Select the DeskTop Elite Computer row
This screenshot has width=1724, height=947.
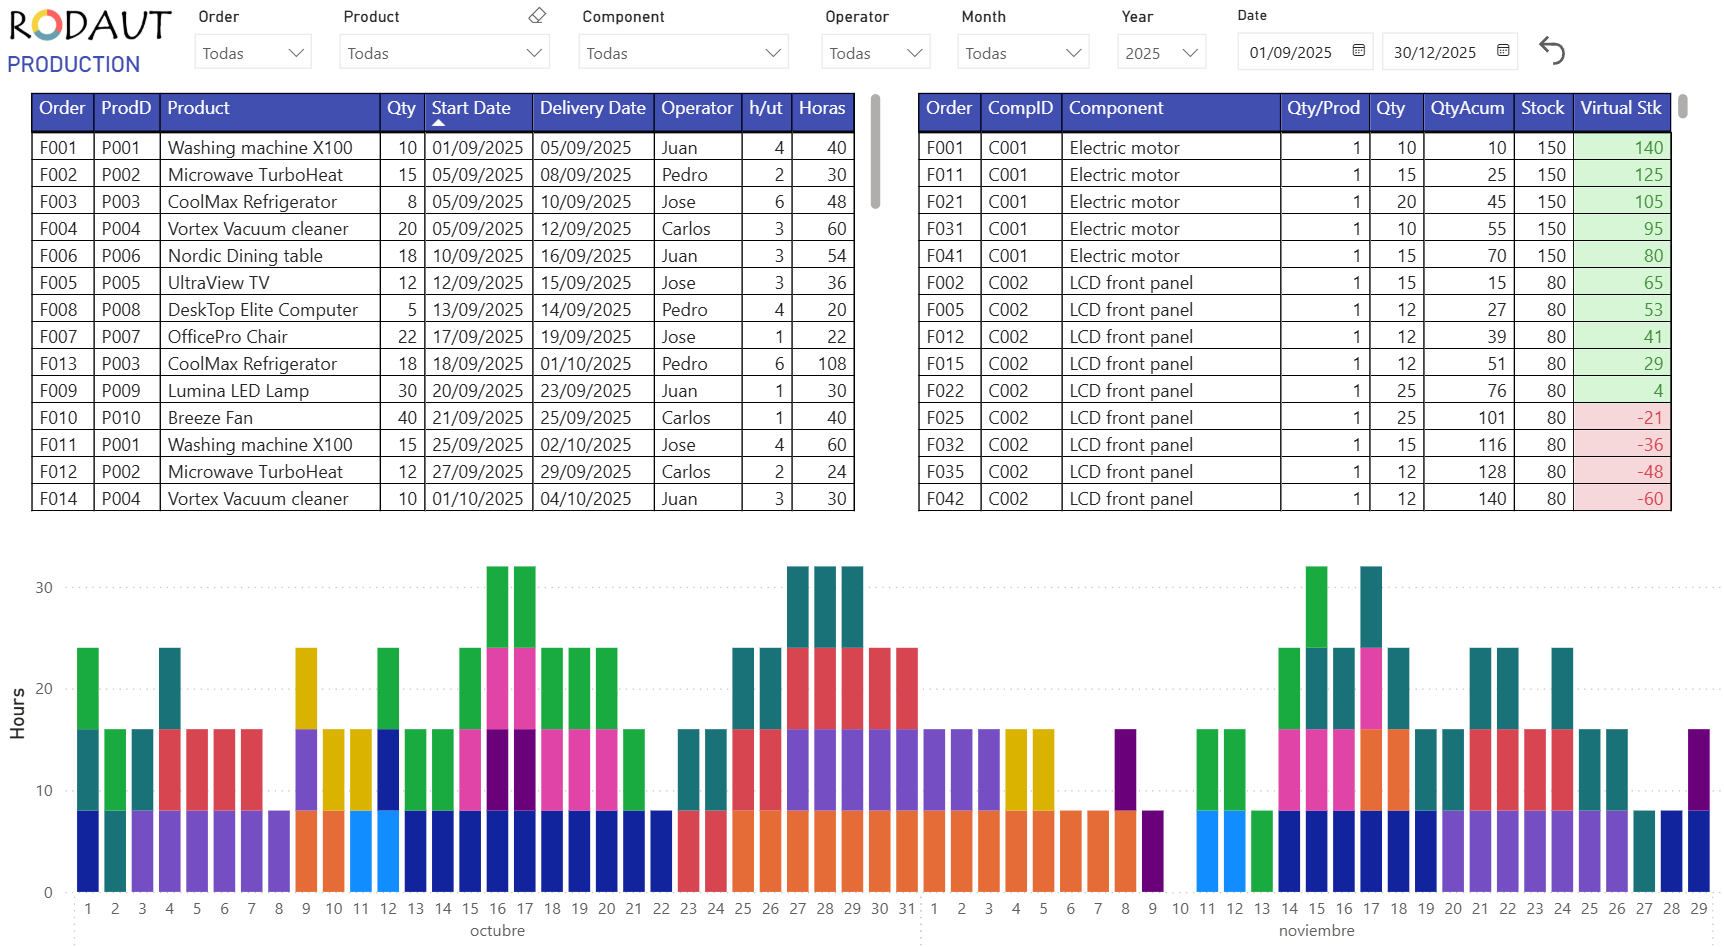pos(262,310)
